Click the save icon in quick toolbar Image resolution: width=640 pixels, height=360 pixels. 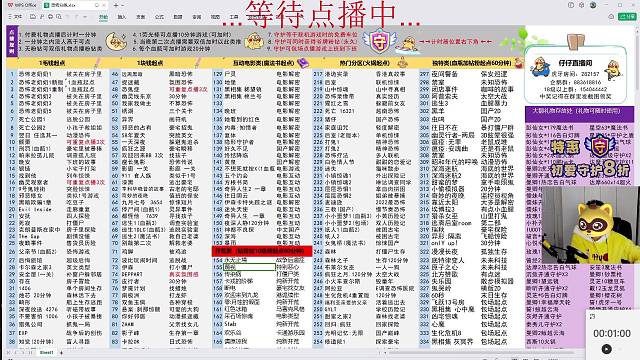point(33,17)
